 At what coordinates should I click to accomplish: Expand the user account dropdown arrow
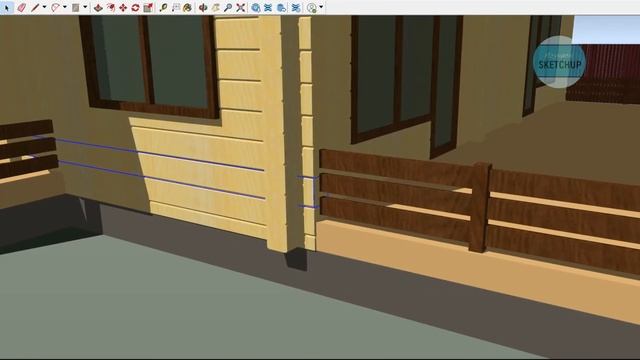click(321, 7)
